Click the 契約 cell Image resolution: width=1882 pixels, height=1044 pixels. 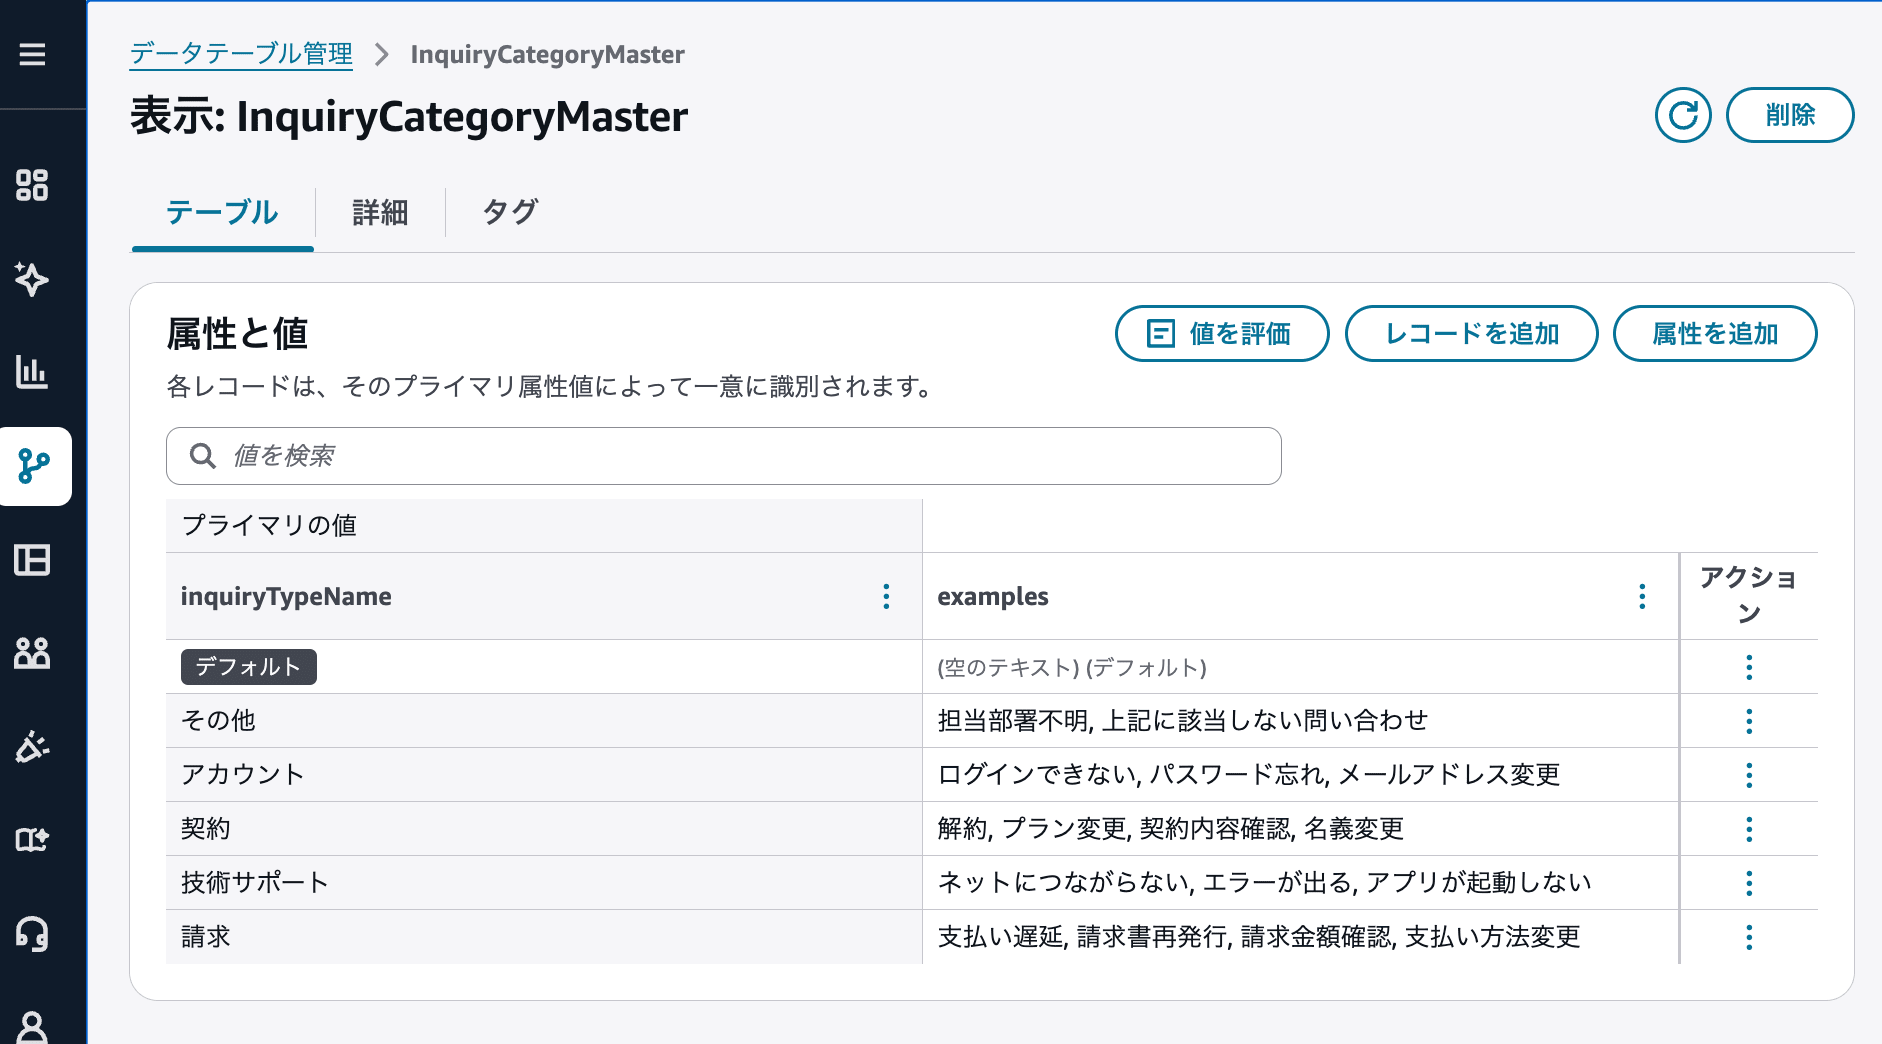point(544,829)
